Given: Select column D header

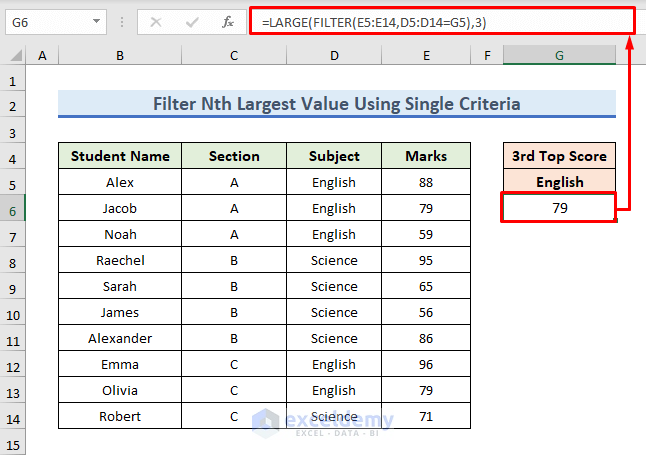Looking at the screenshot, I should pos(333,57).
